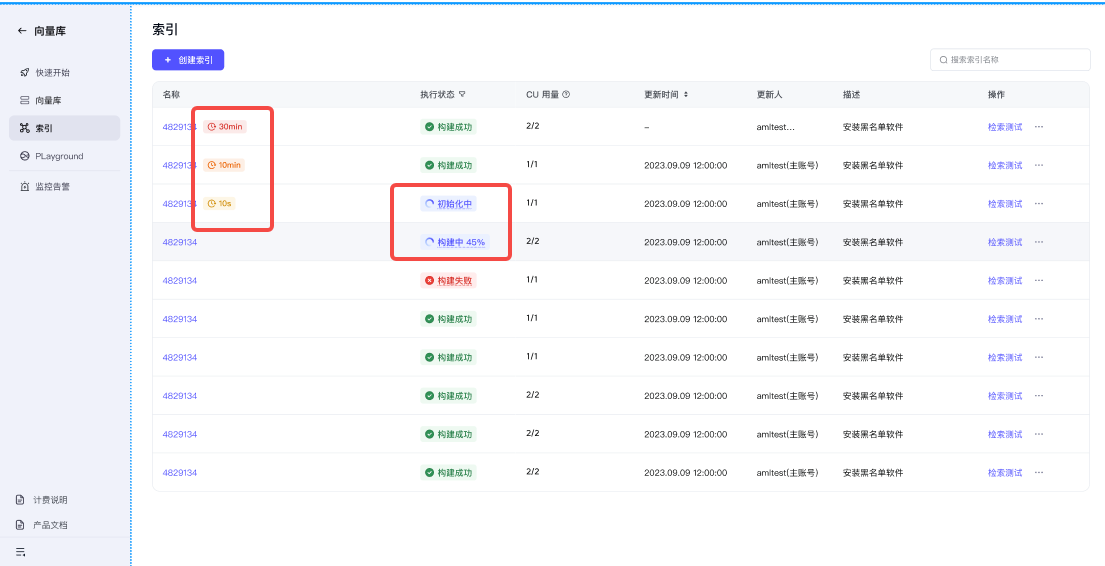The height and width of the screenshot is (566, 1105).
Task: Collapse the sidebar using the bottom menu icon
Action: pos(20,551)
